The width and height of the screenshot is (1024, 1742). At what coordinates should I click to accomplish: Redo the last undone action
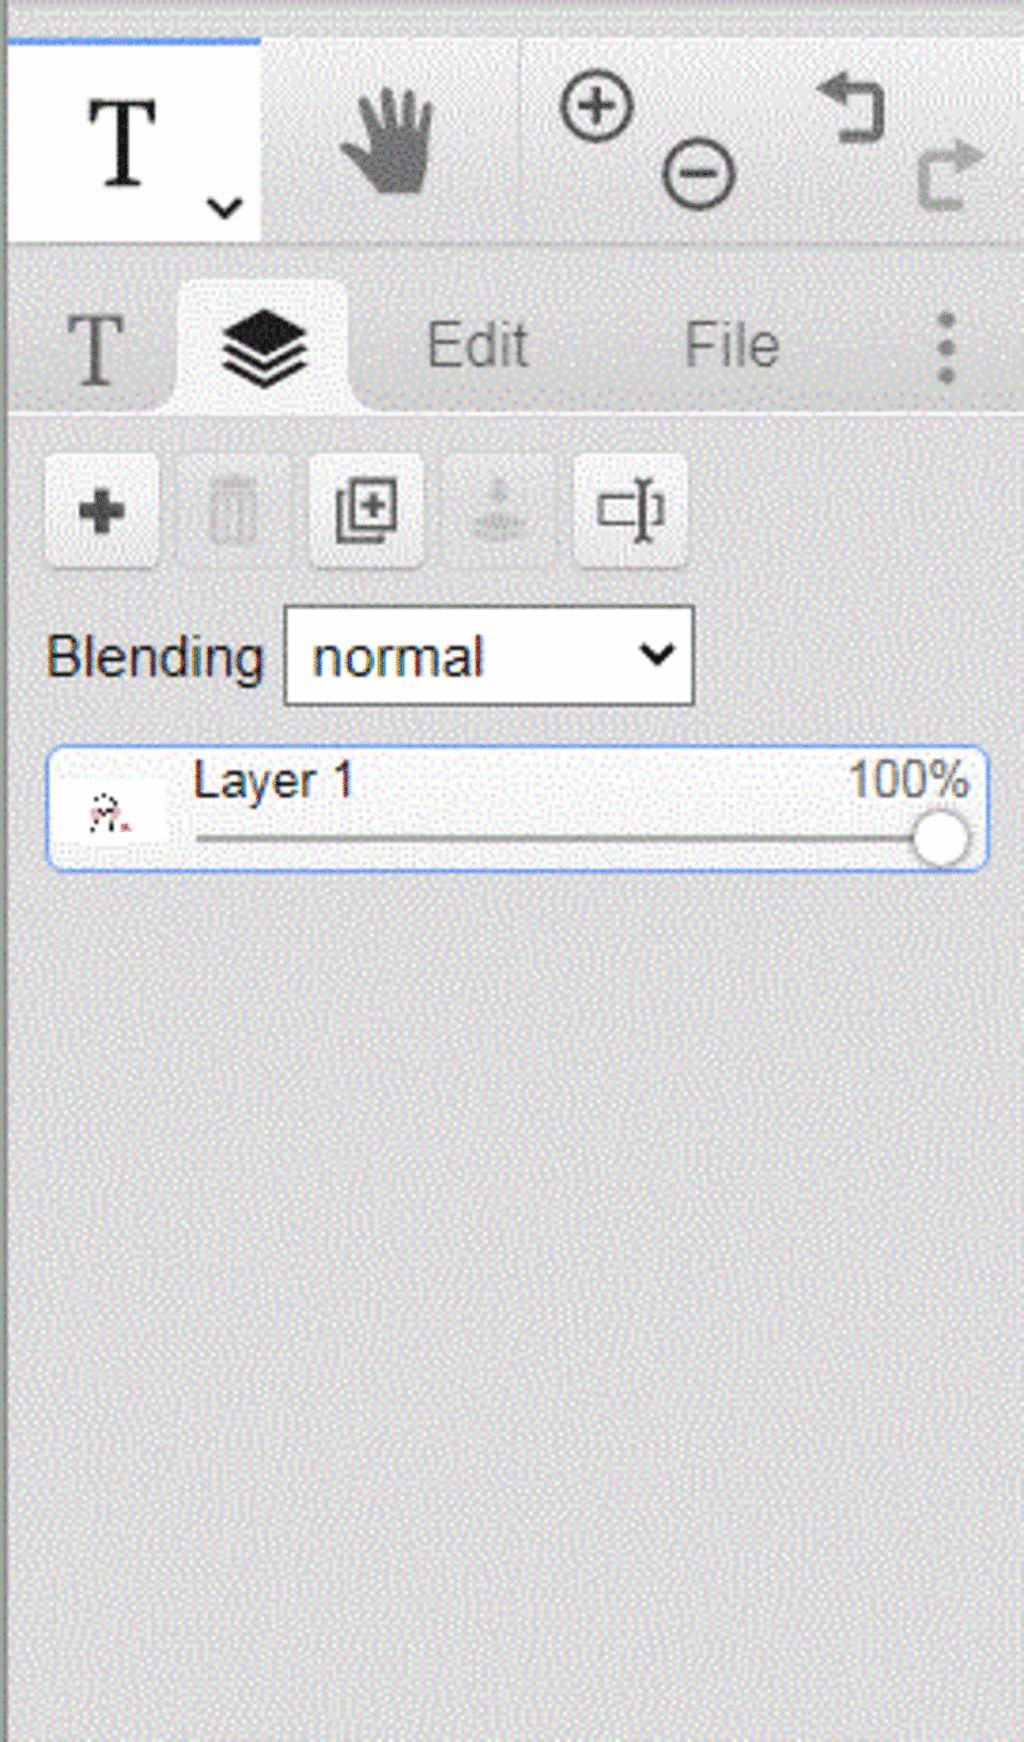coord(949,175)
